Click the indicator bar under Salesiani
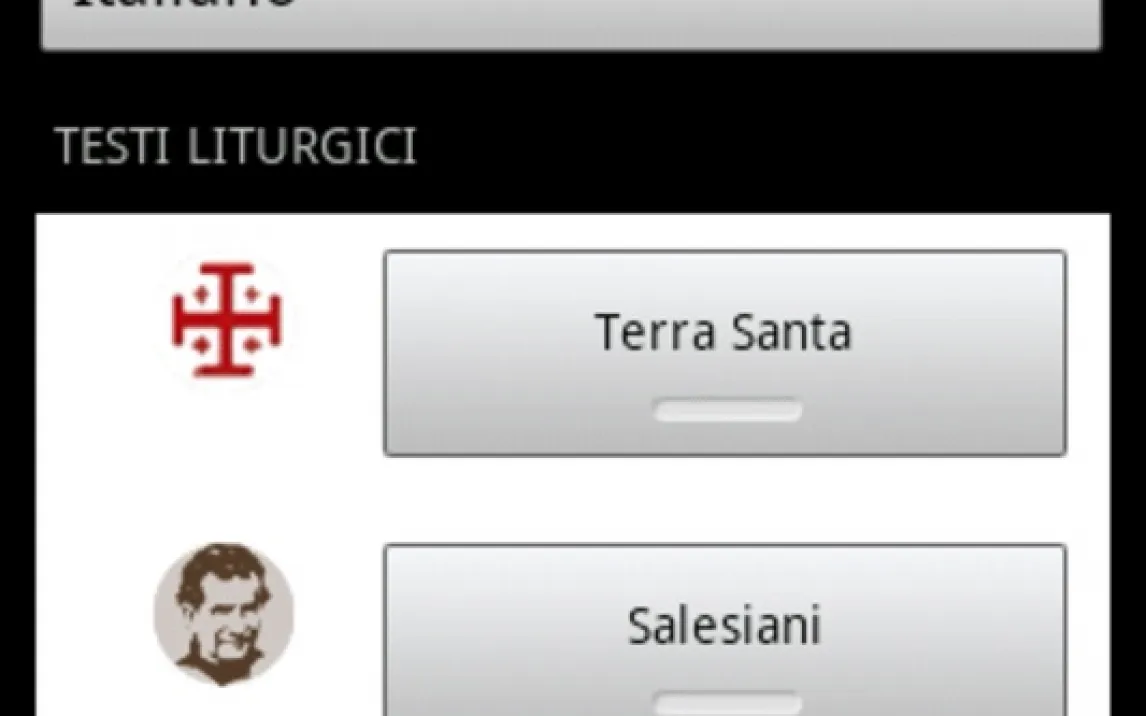The image size is (1146, 716). point(728,703)
